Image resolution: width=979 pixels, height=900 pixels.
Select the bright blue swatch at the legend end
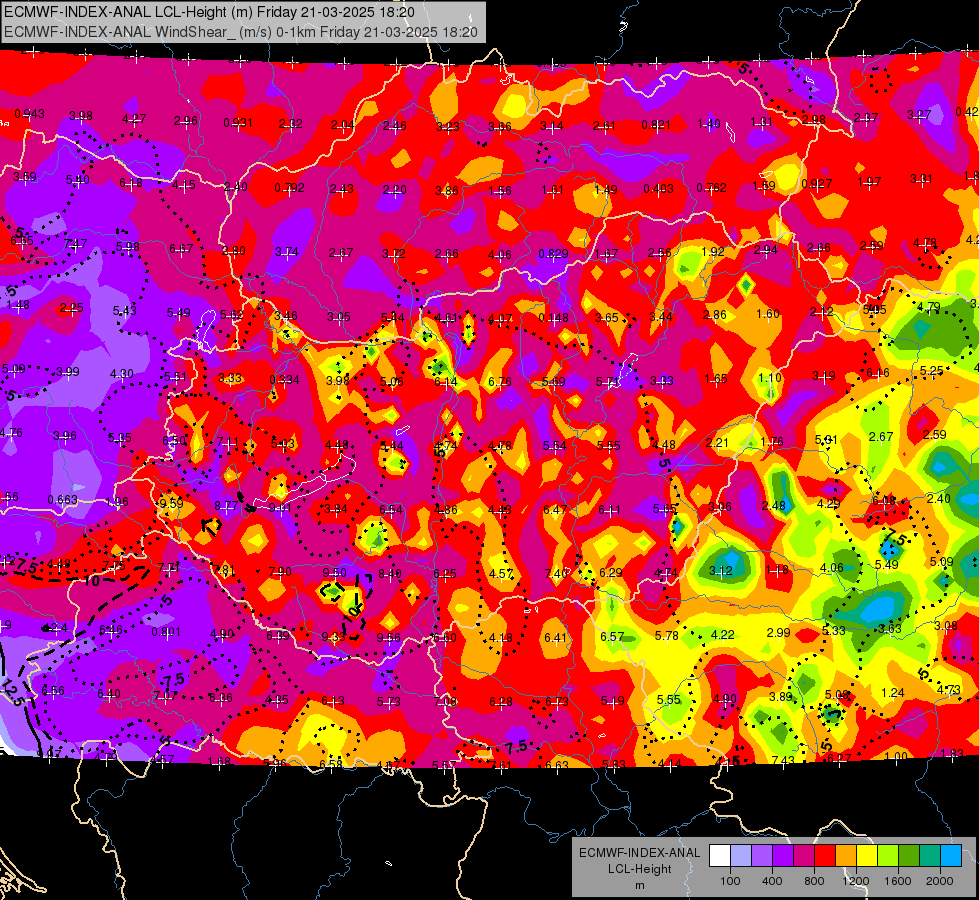click(x=951, y=856)
